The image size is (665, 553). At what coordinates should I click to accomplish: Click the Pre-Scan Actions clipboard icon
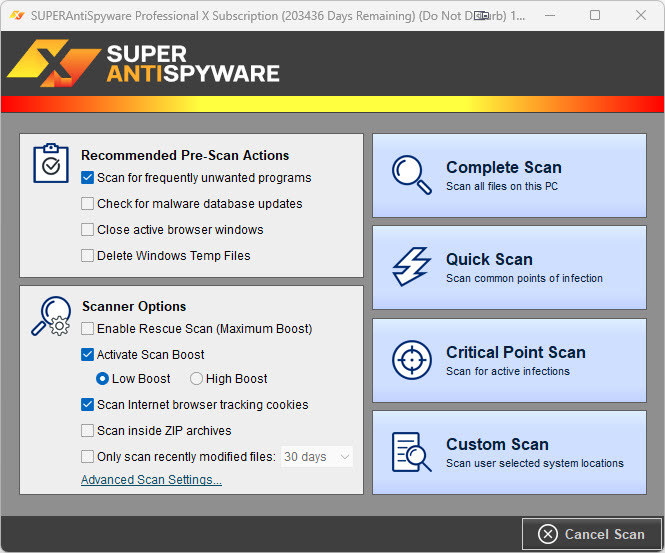51,163
